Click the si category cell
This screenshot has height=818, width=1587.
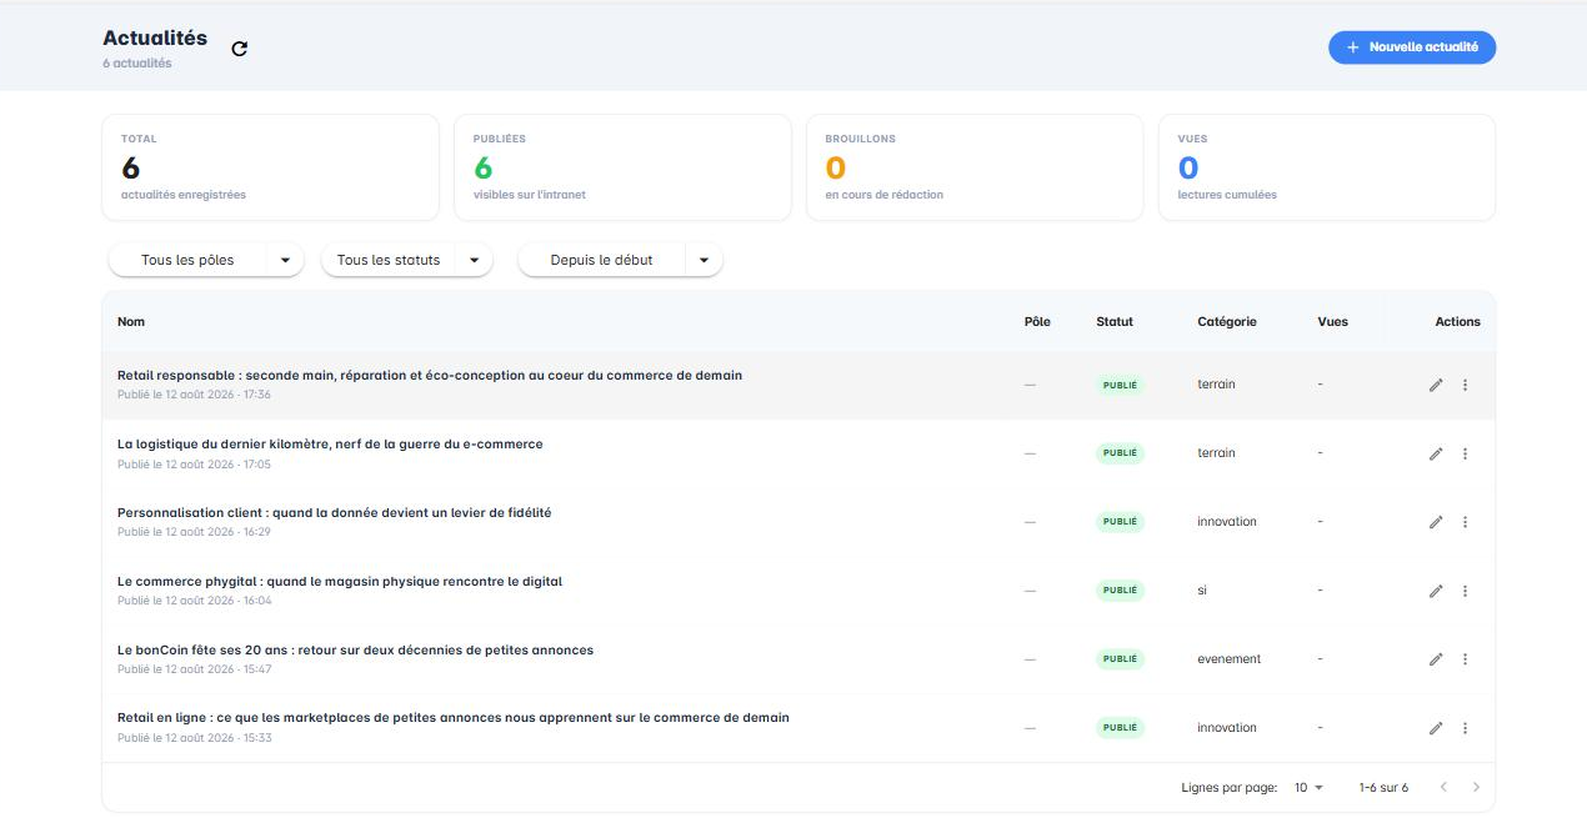pyautogui.click(x=1202, y=591)
